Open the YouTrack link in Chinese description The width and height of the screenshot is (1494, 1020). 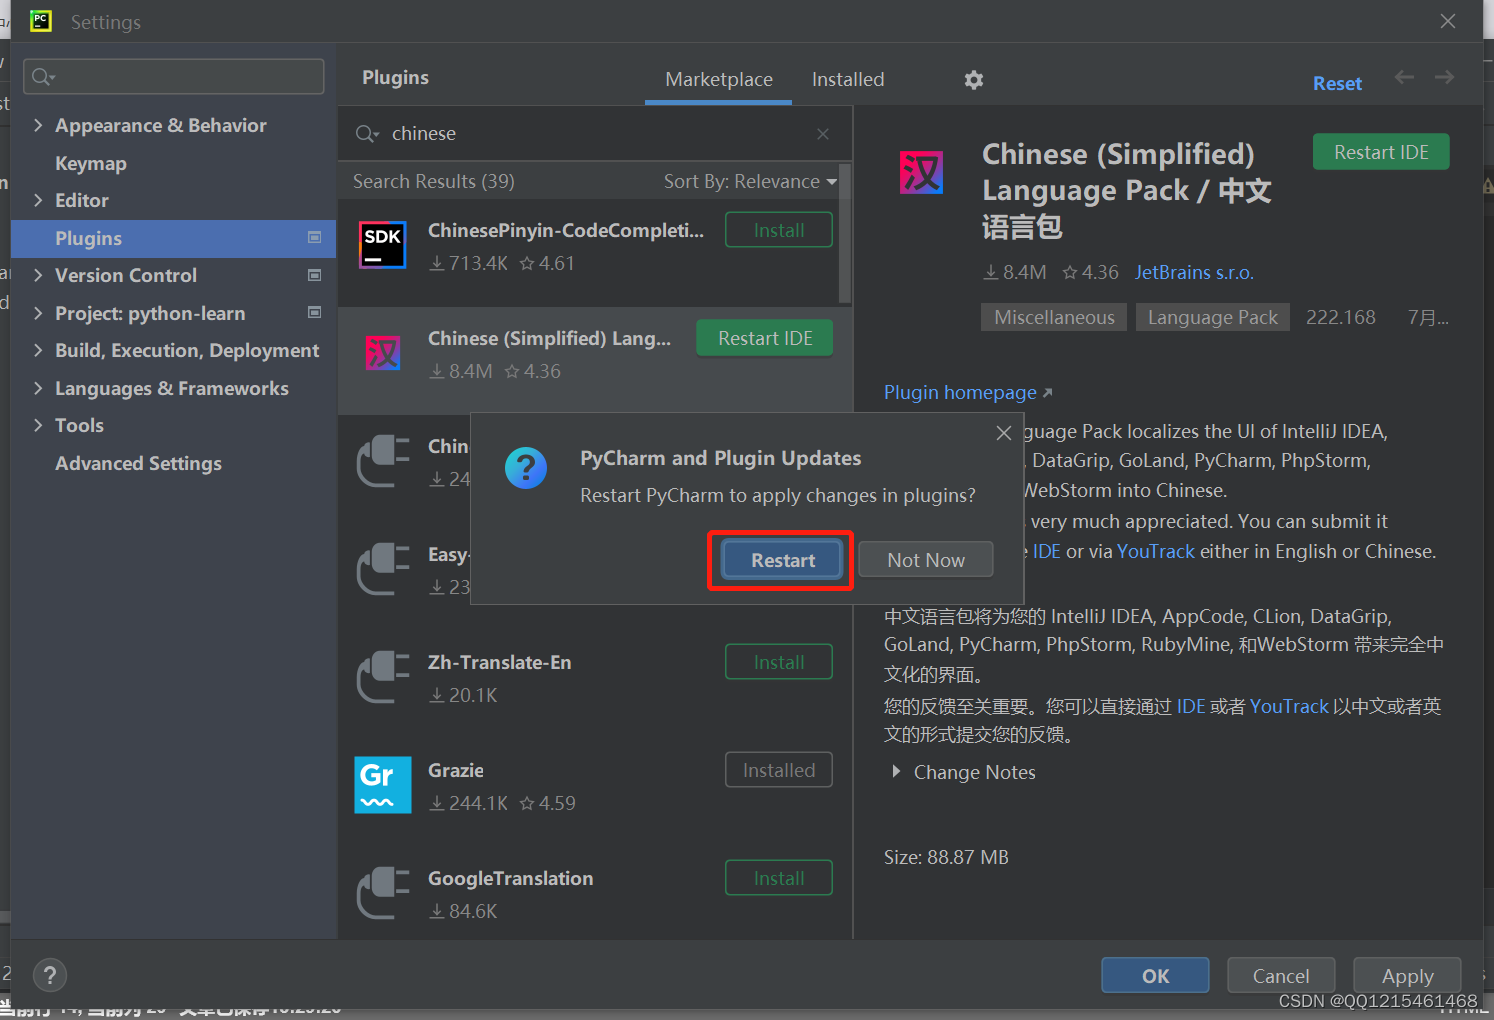(x=1289, y=706)
